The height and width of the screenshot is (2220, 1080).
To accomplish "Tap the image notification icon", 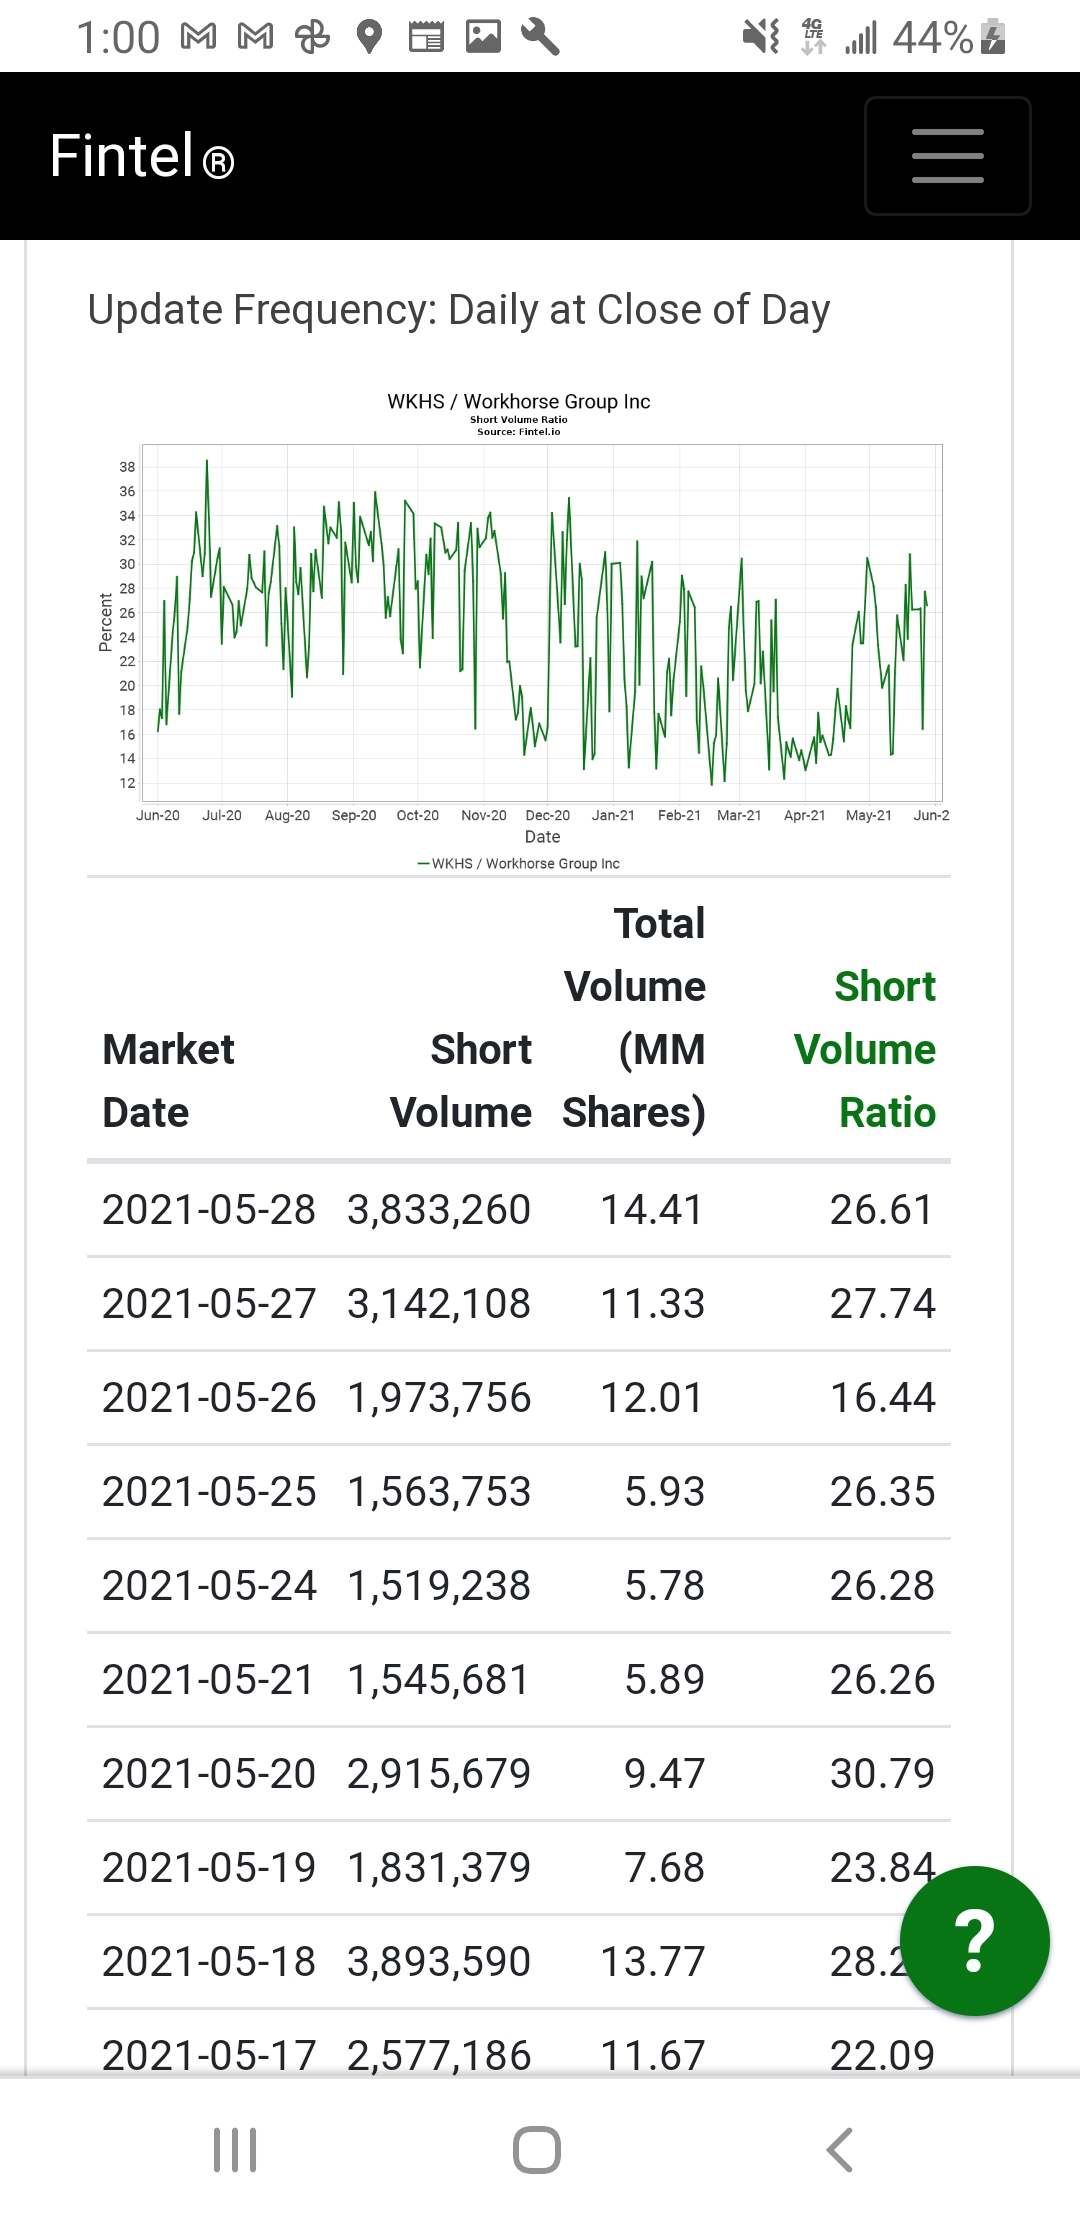I will (483, 38).
